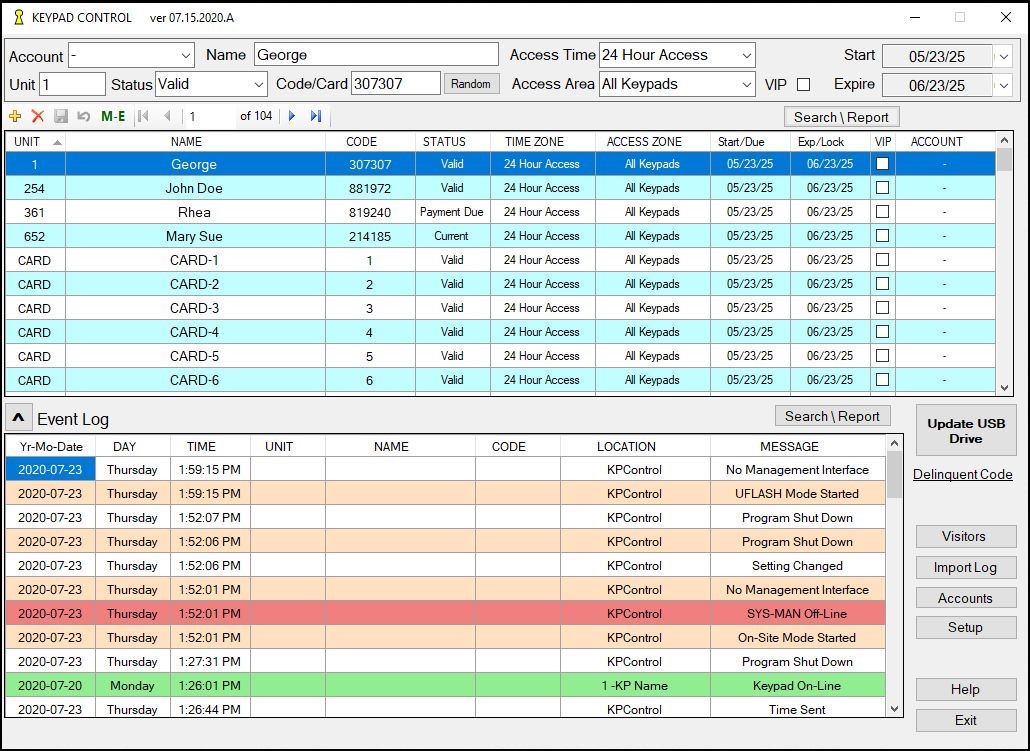
Task: Toggle VIP checkbox in George's row
Action: click(882, 164)
